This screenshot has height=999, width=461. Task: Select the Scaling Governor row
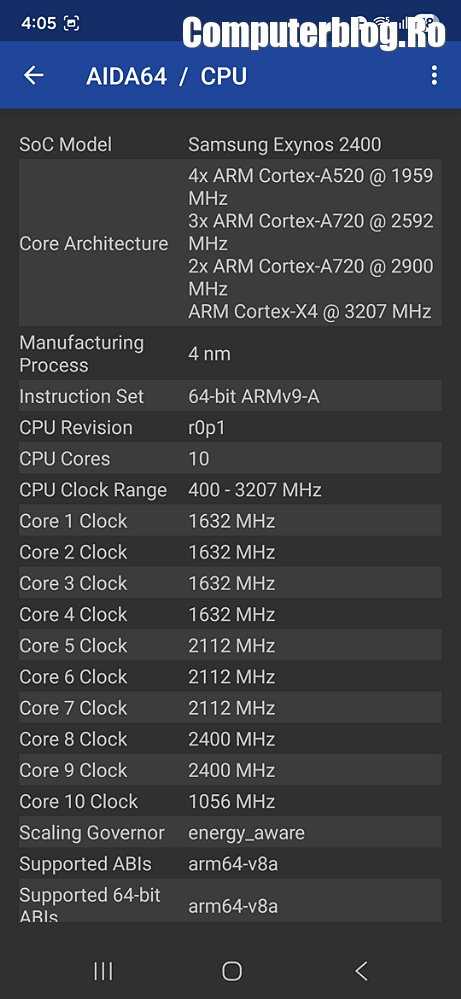[x=230, y=833]
